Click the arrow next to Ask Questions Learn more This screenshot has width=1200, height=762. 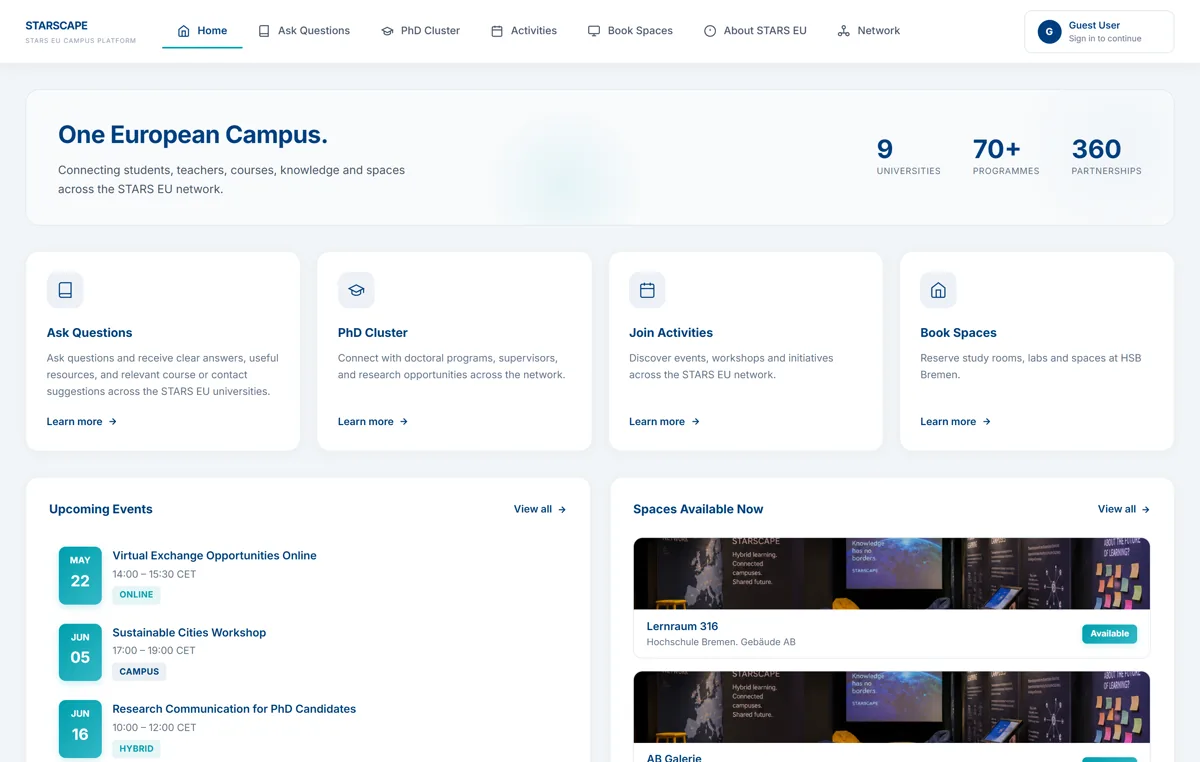point(113,422)
